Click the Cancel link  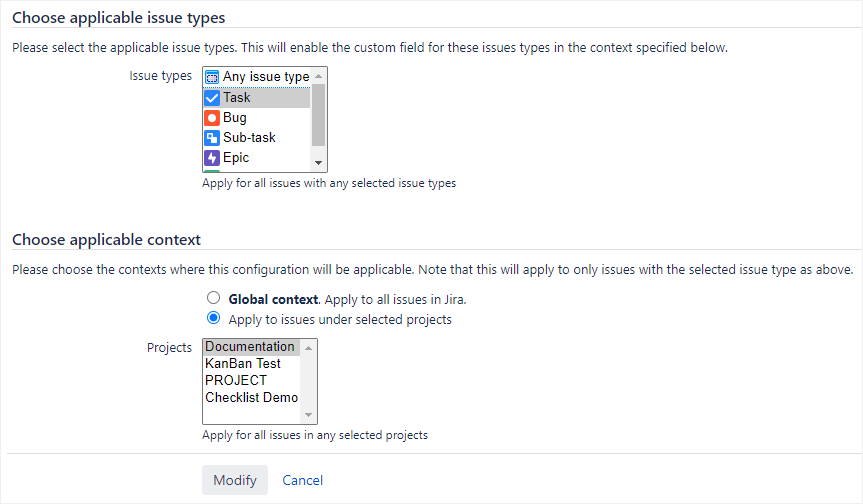pos(303,480)
